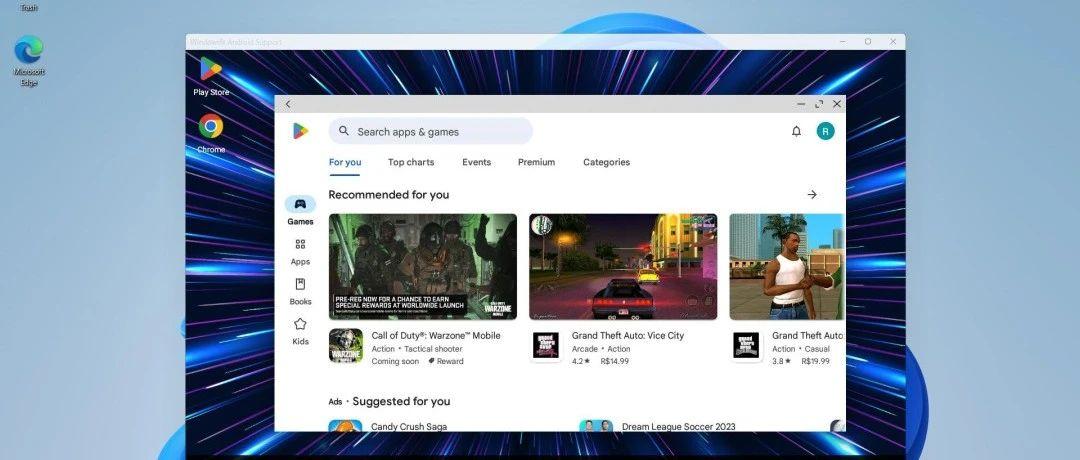Viewport: 1080px width, 460px height.
Task: Expand Recommended for you with arrow
Action: tap(812, 195)
